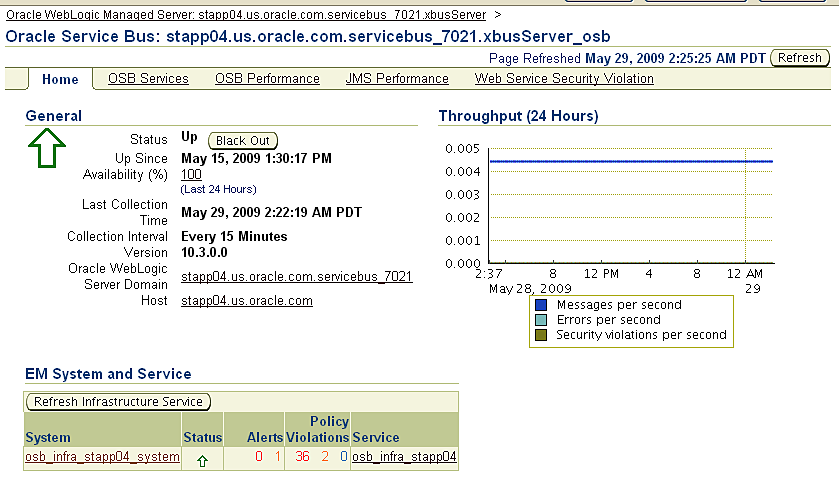Image resolution: width=839 pixels, height=478 pixels.
Task: Click the Every 15 Minutes interval text
Action: (234, 237)
